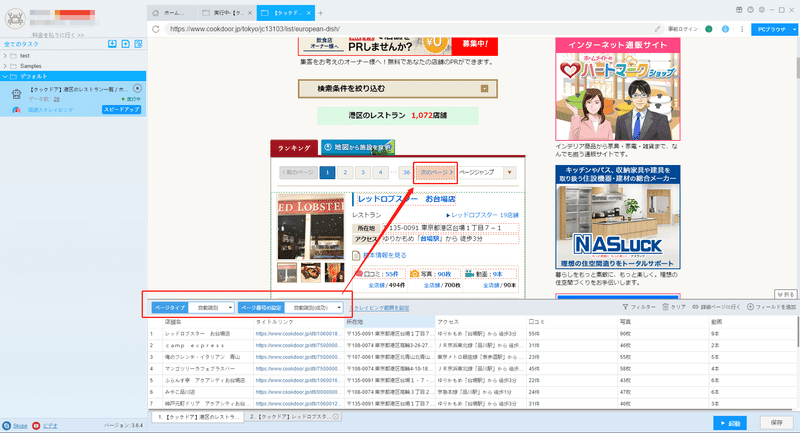Expand the Samples folder
This screenshot has height=433, width=800.
tap(5, 66)
